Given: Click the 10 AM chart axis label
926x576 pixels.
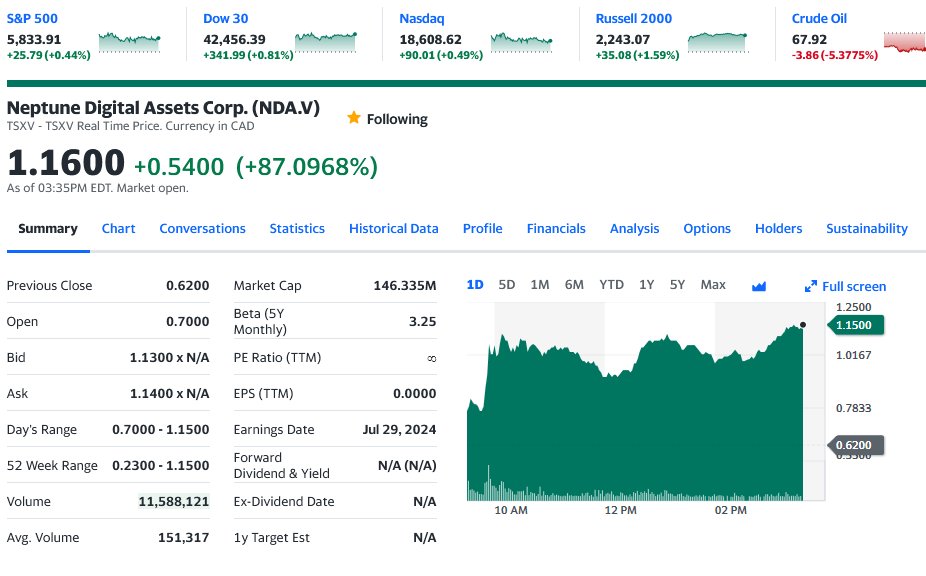Looking at the screenshot, I should 511,510.
